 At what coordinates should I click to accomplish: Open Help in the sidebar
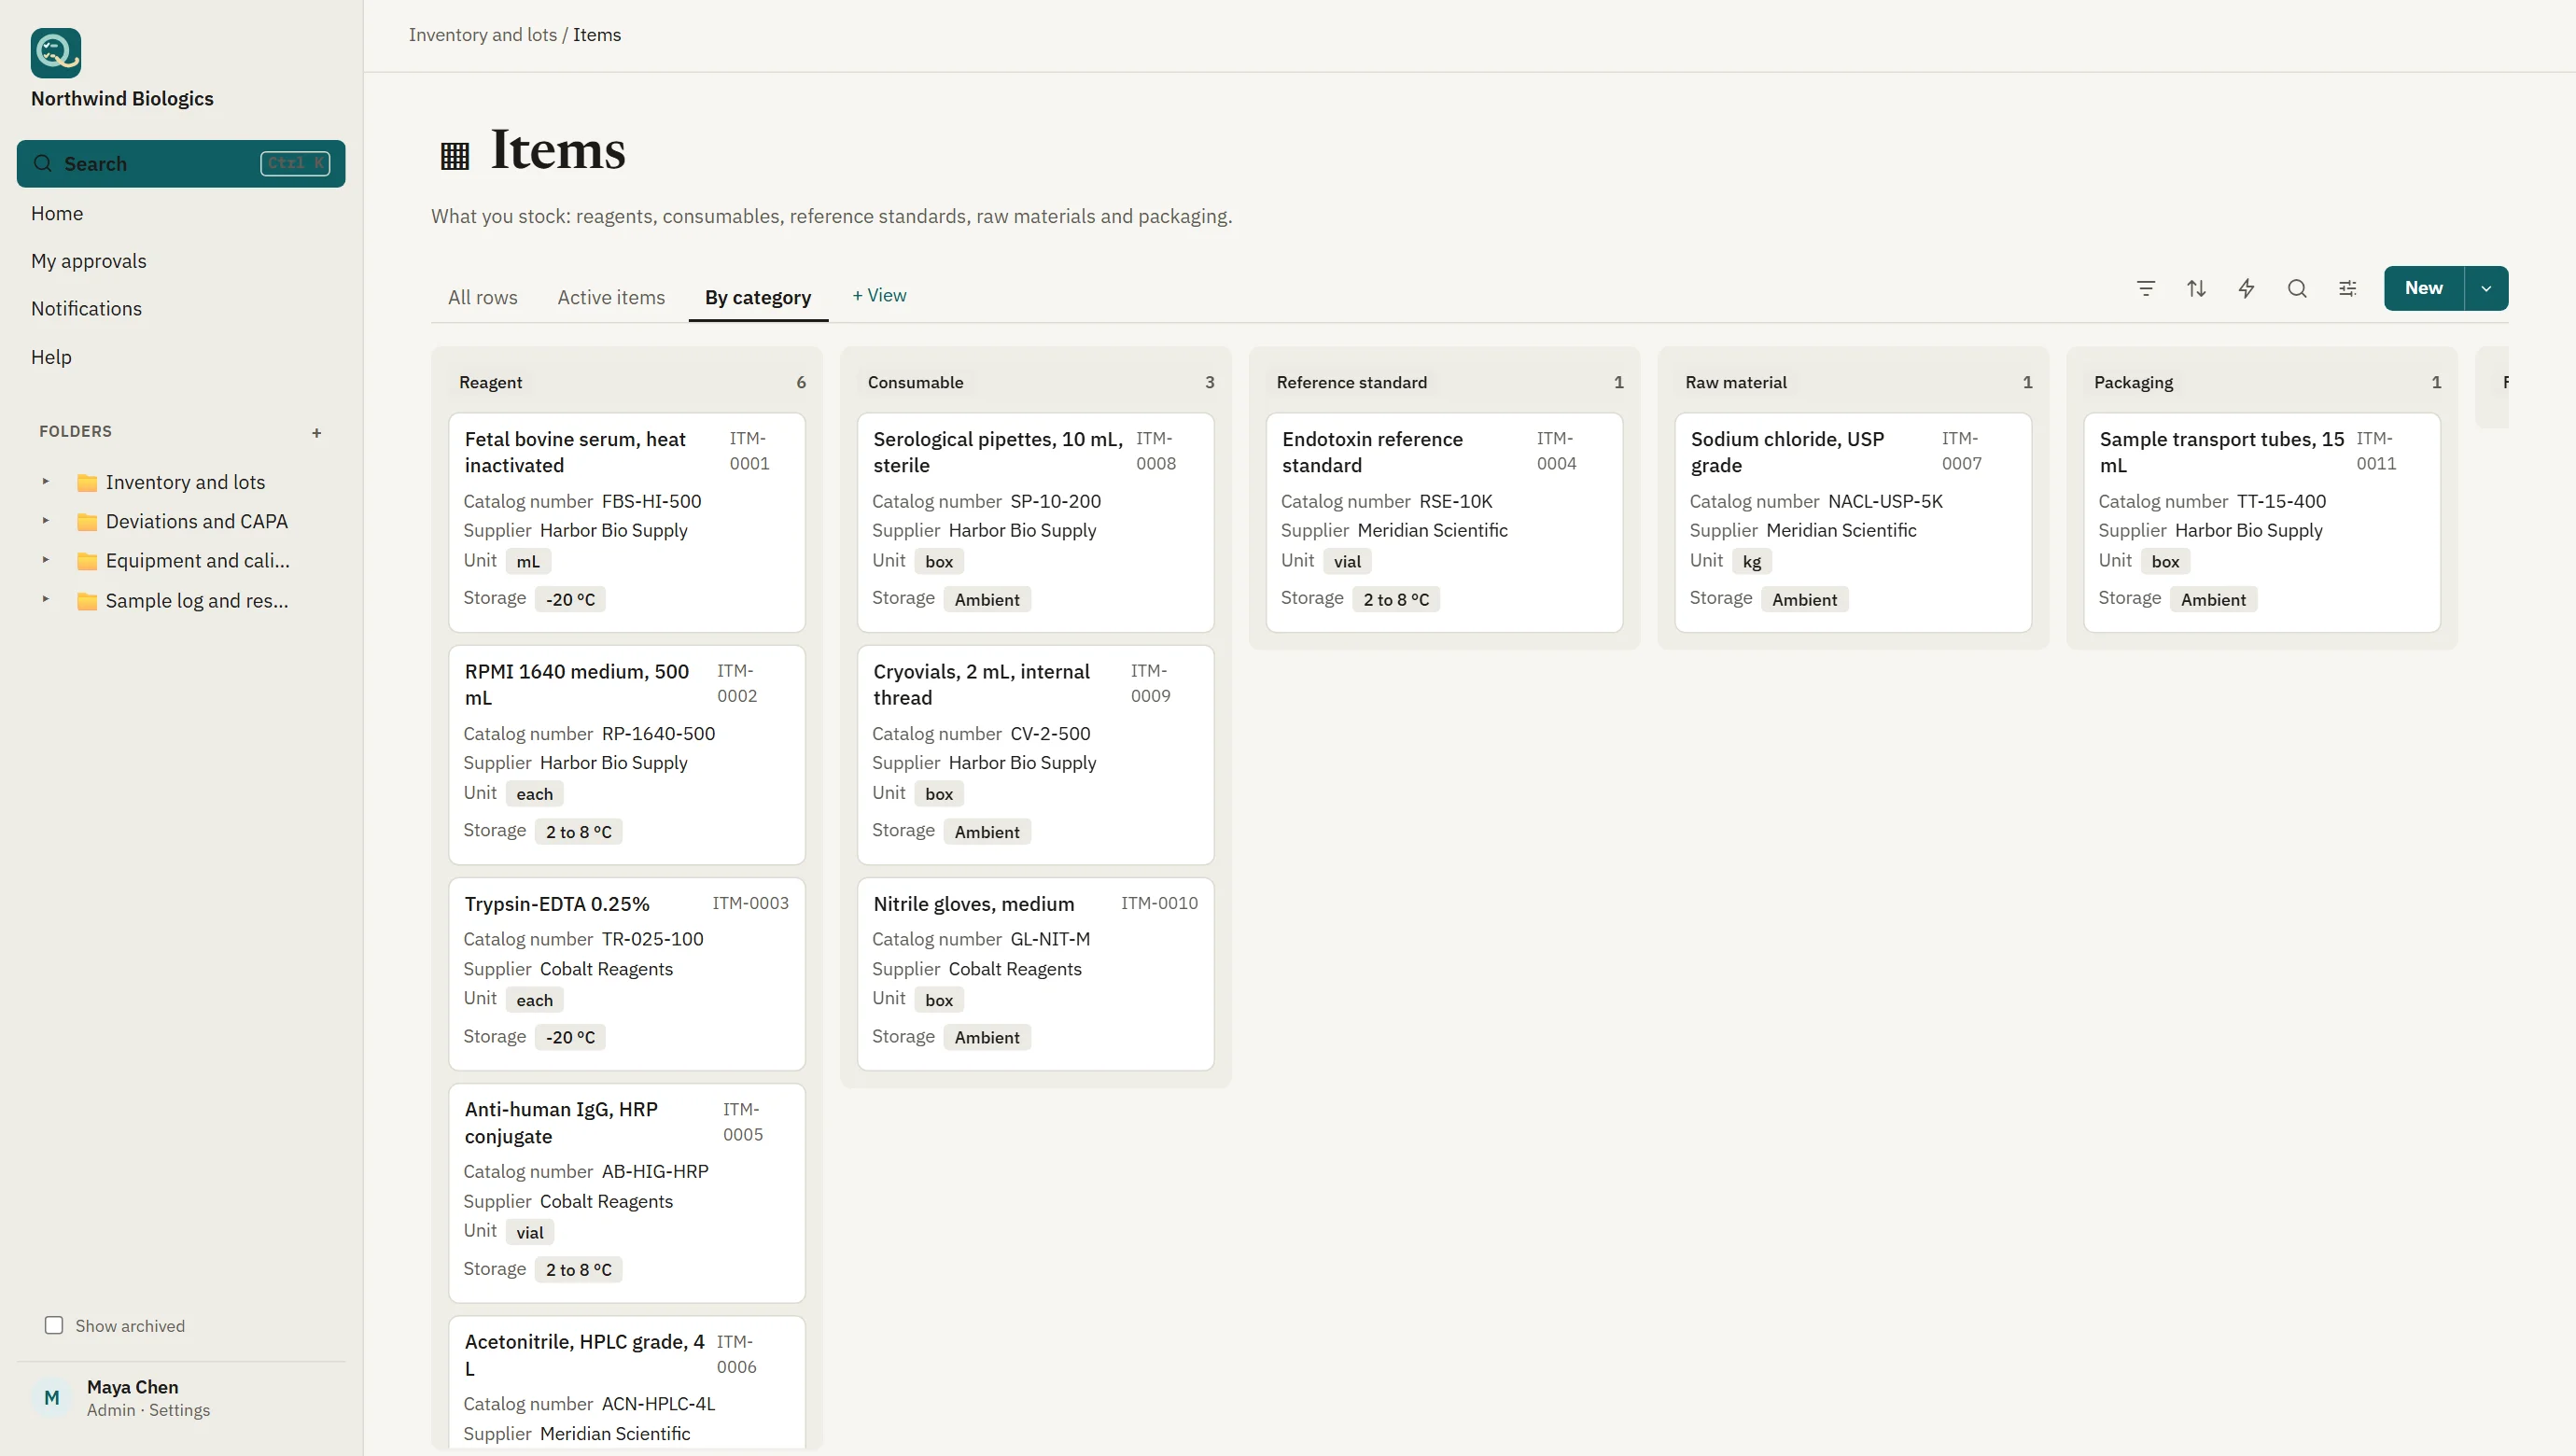pos(181,357)
